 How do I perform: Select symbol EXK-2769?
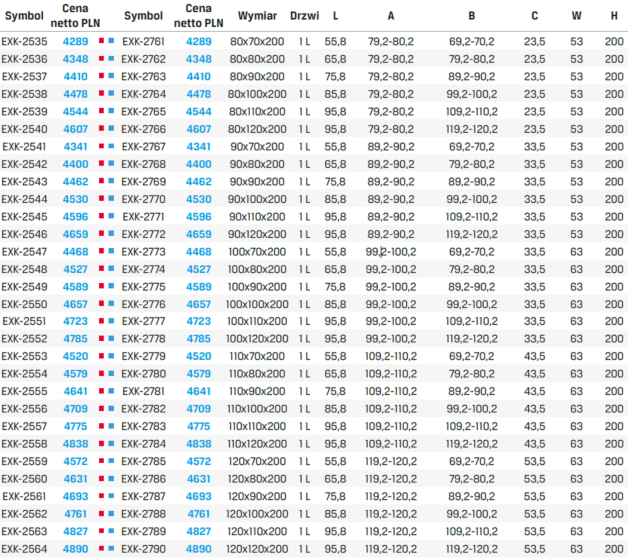pos(143,181)
